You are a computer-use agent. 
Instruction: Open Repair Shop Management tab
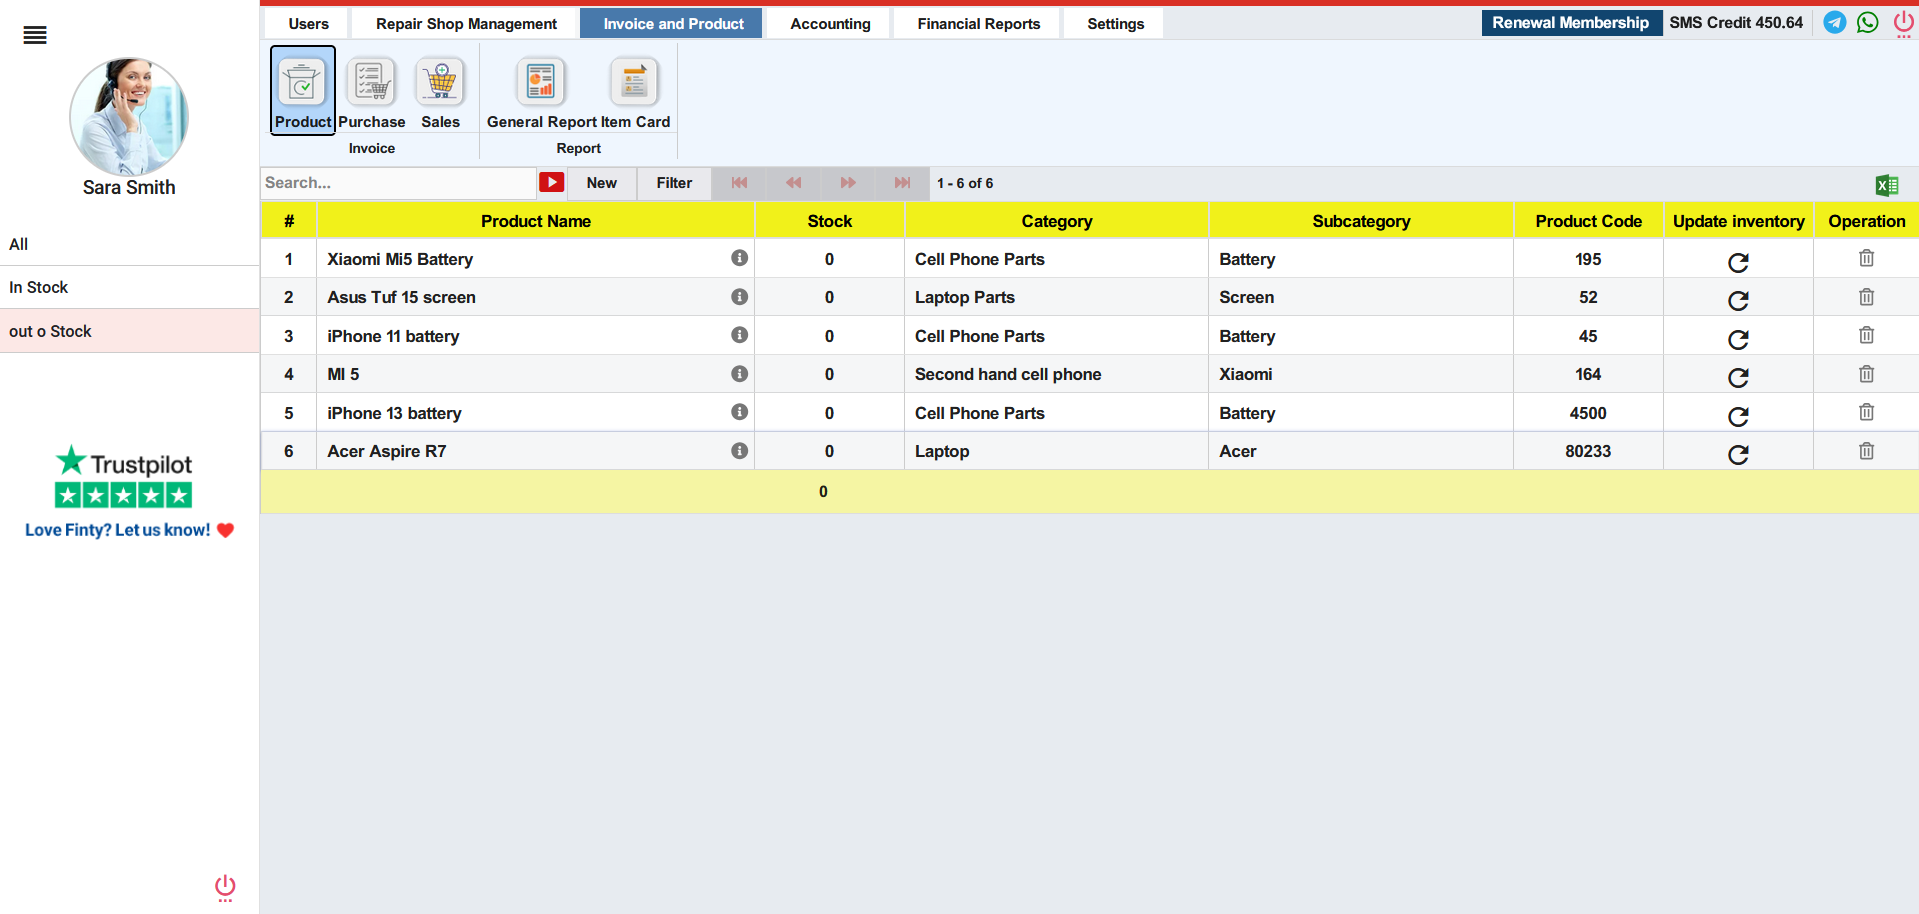[466, 24]
